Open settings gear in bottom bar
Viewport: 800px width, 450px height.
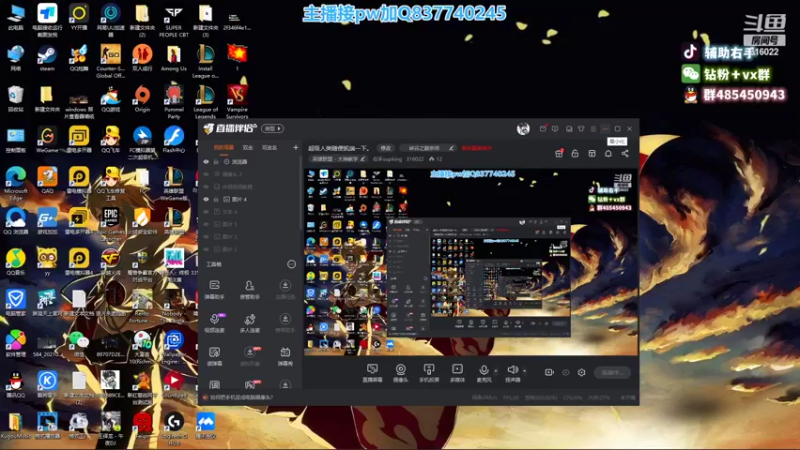(x=582, y=372)
